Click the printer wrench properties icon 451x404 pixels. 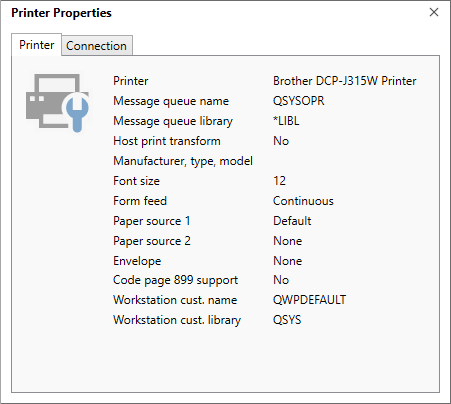click(x=58, y=103)
